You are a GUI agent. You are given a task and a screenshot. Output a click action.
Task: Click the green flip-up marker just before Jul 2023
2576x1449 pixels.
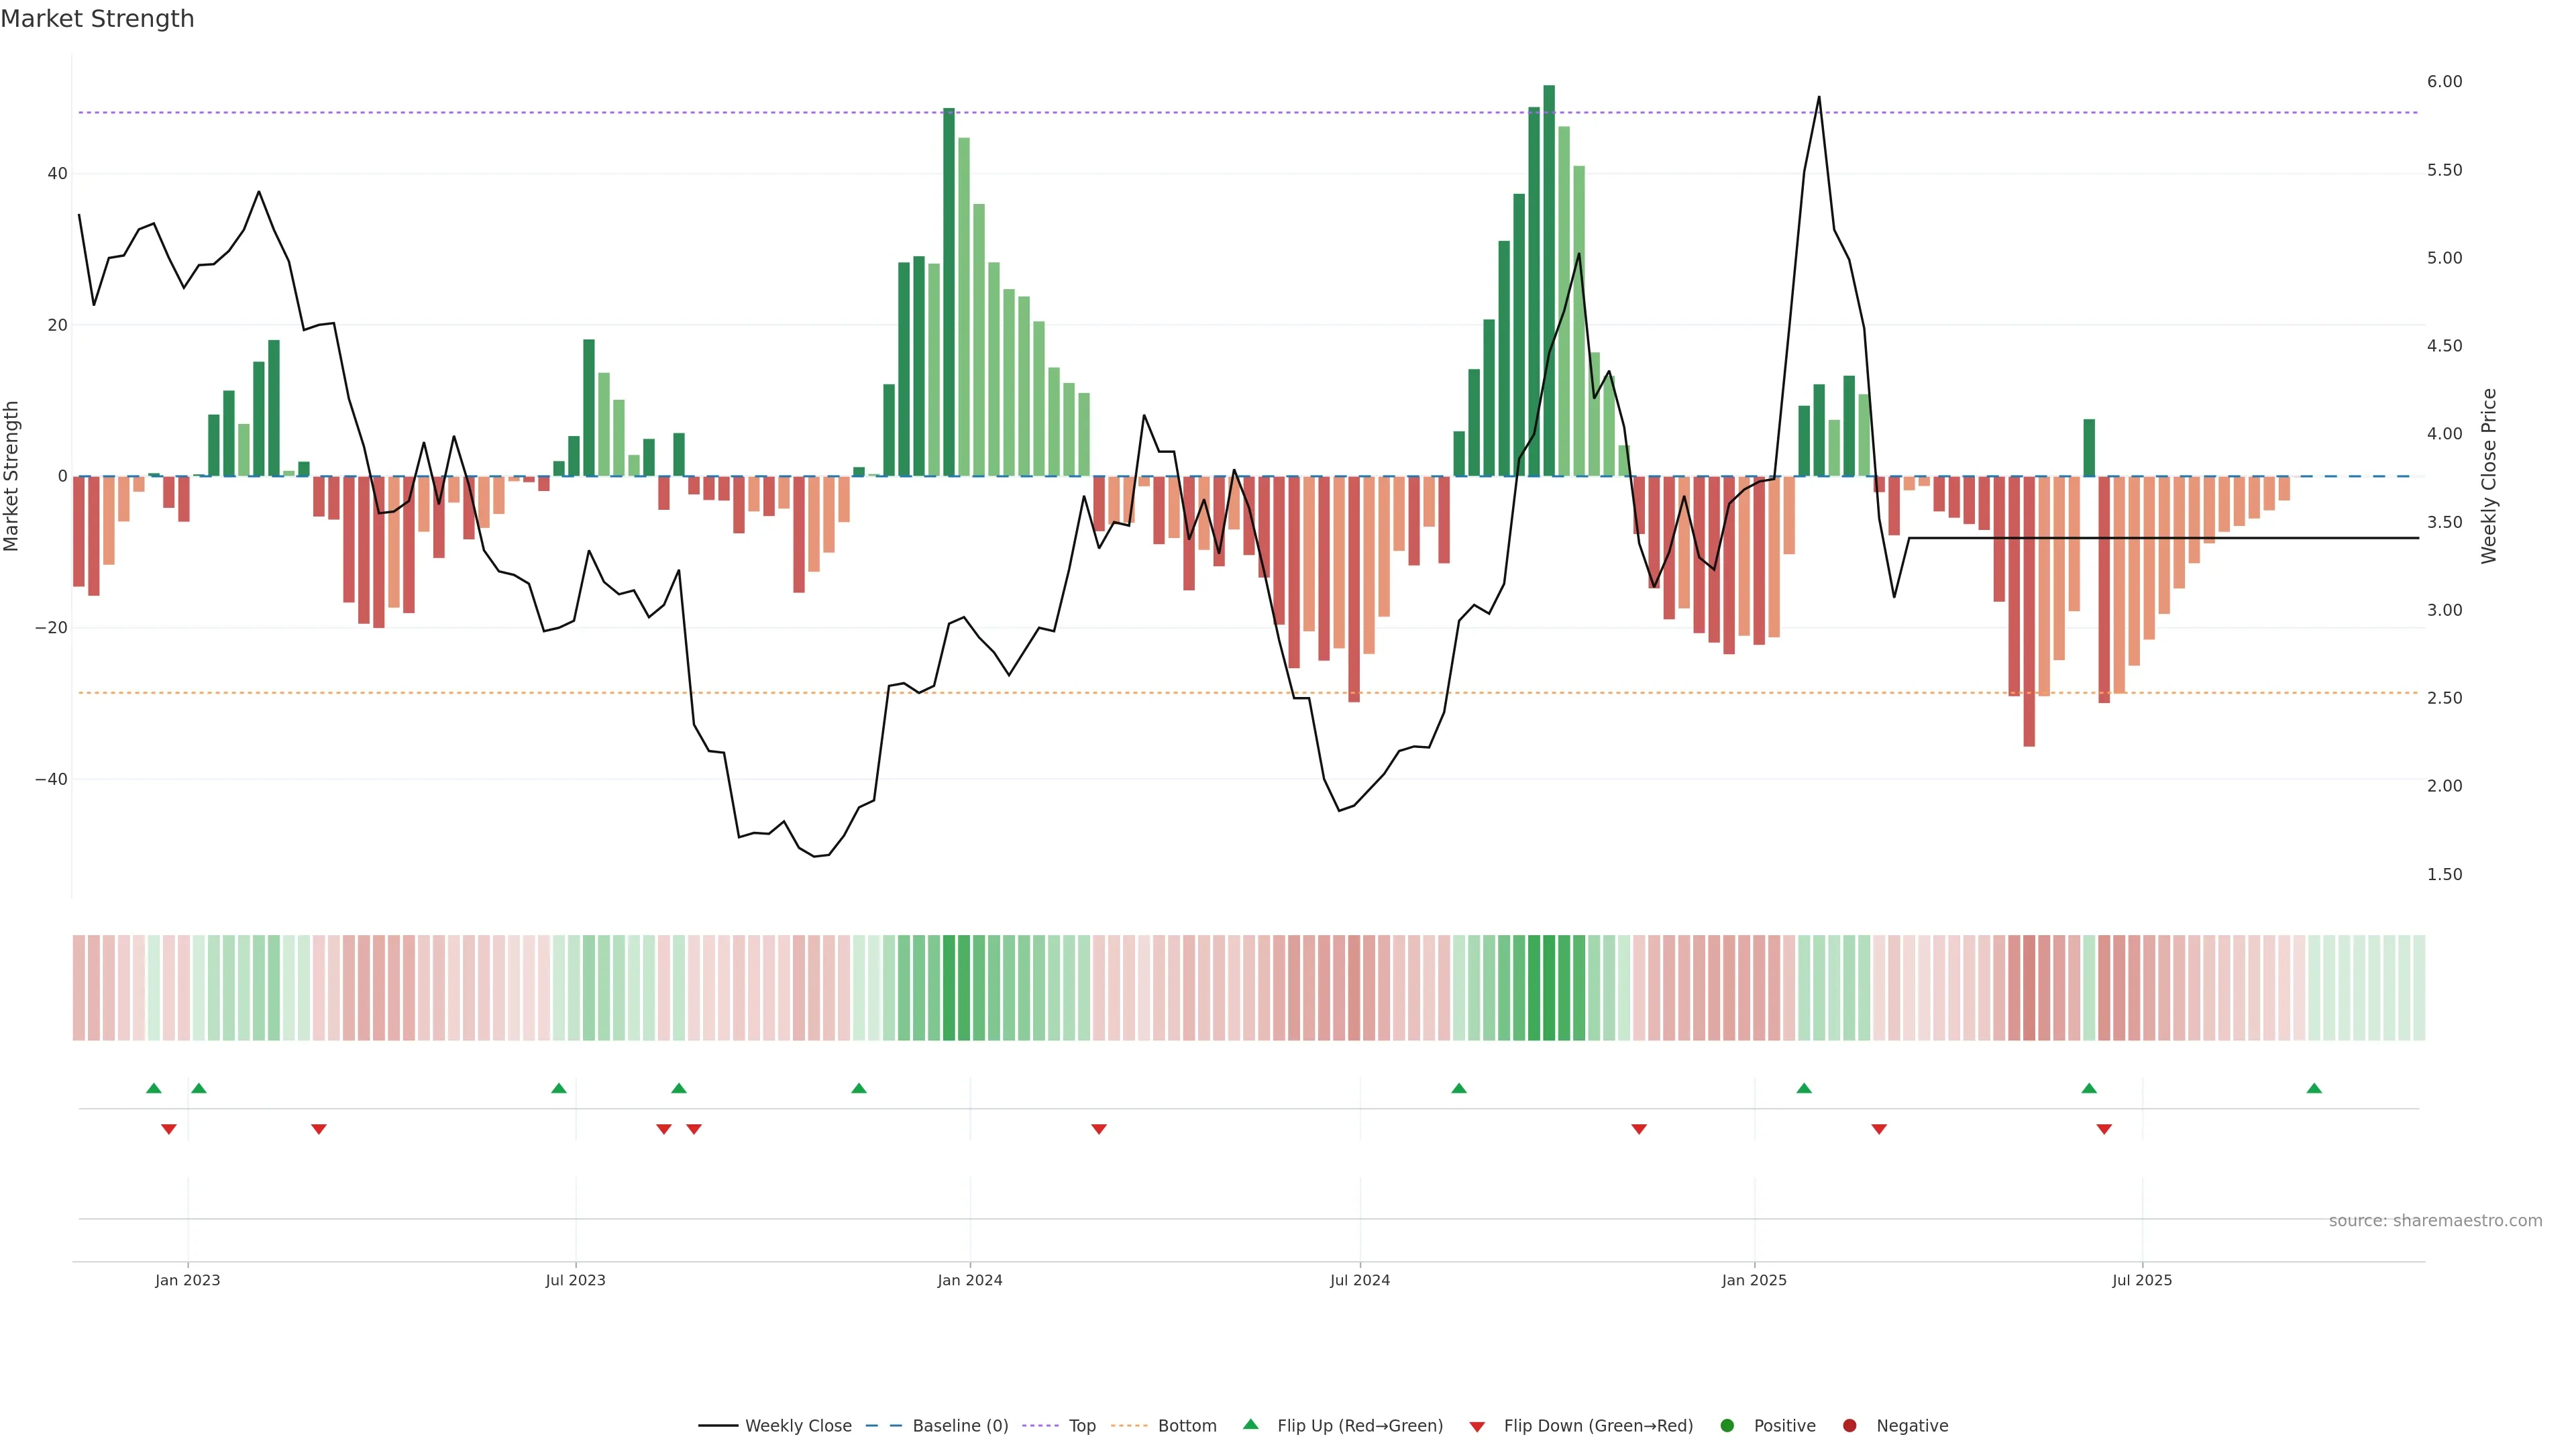pos(559,1088)
